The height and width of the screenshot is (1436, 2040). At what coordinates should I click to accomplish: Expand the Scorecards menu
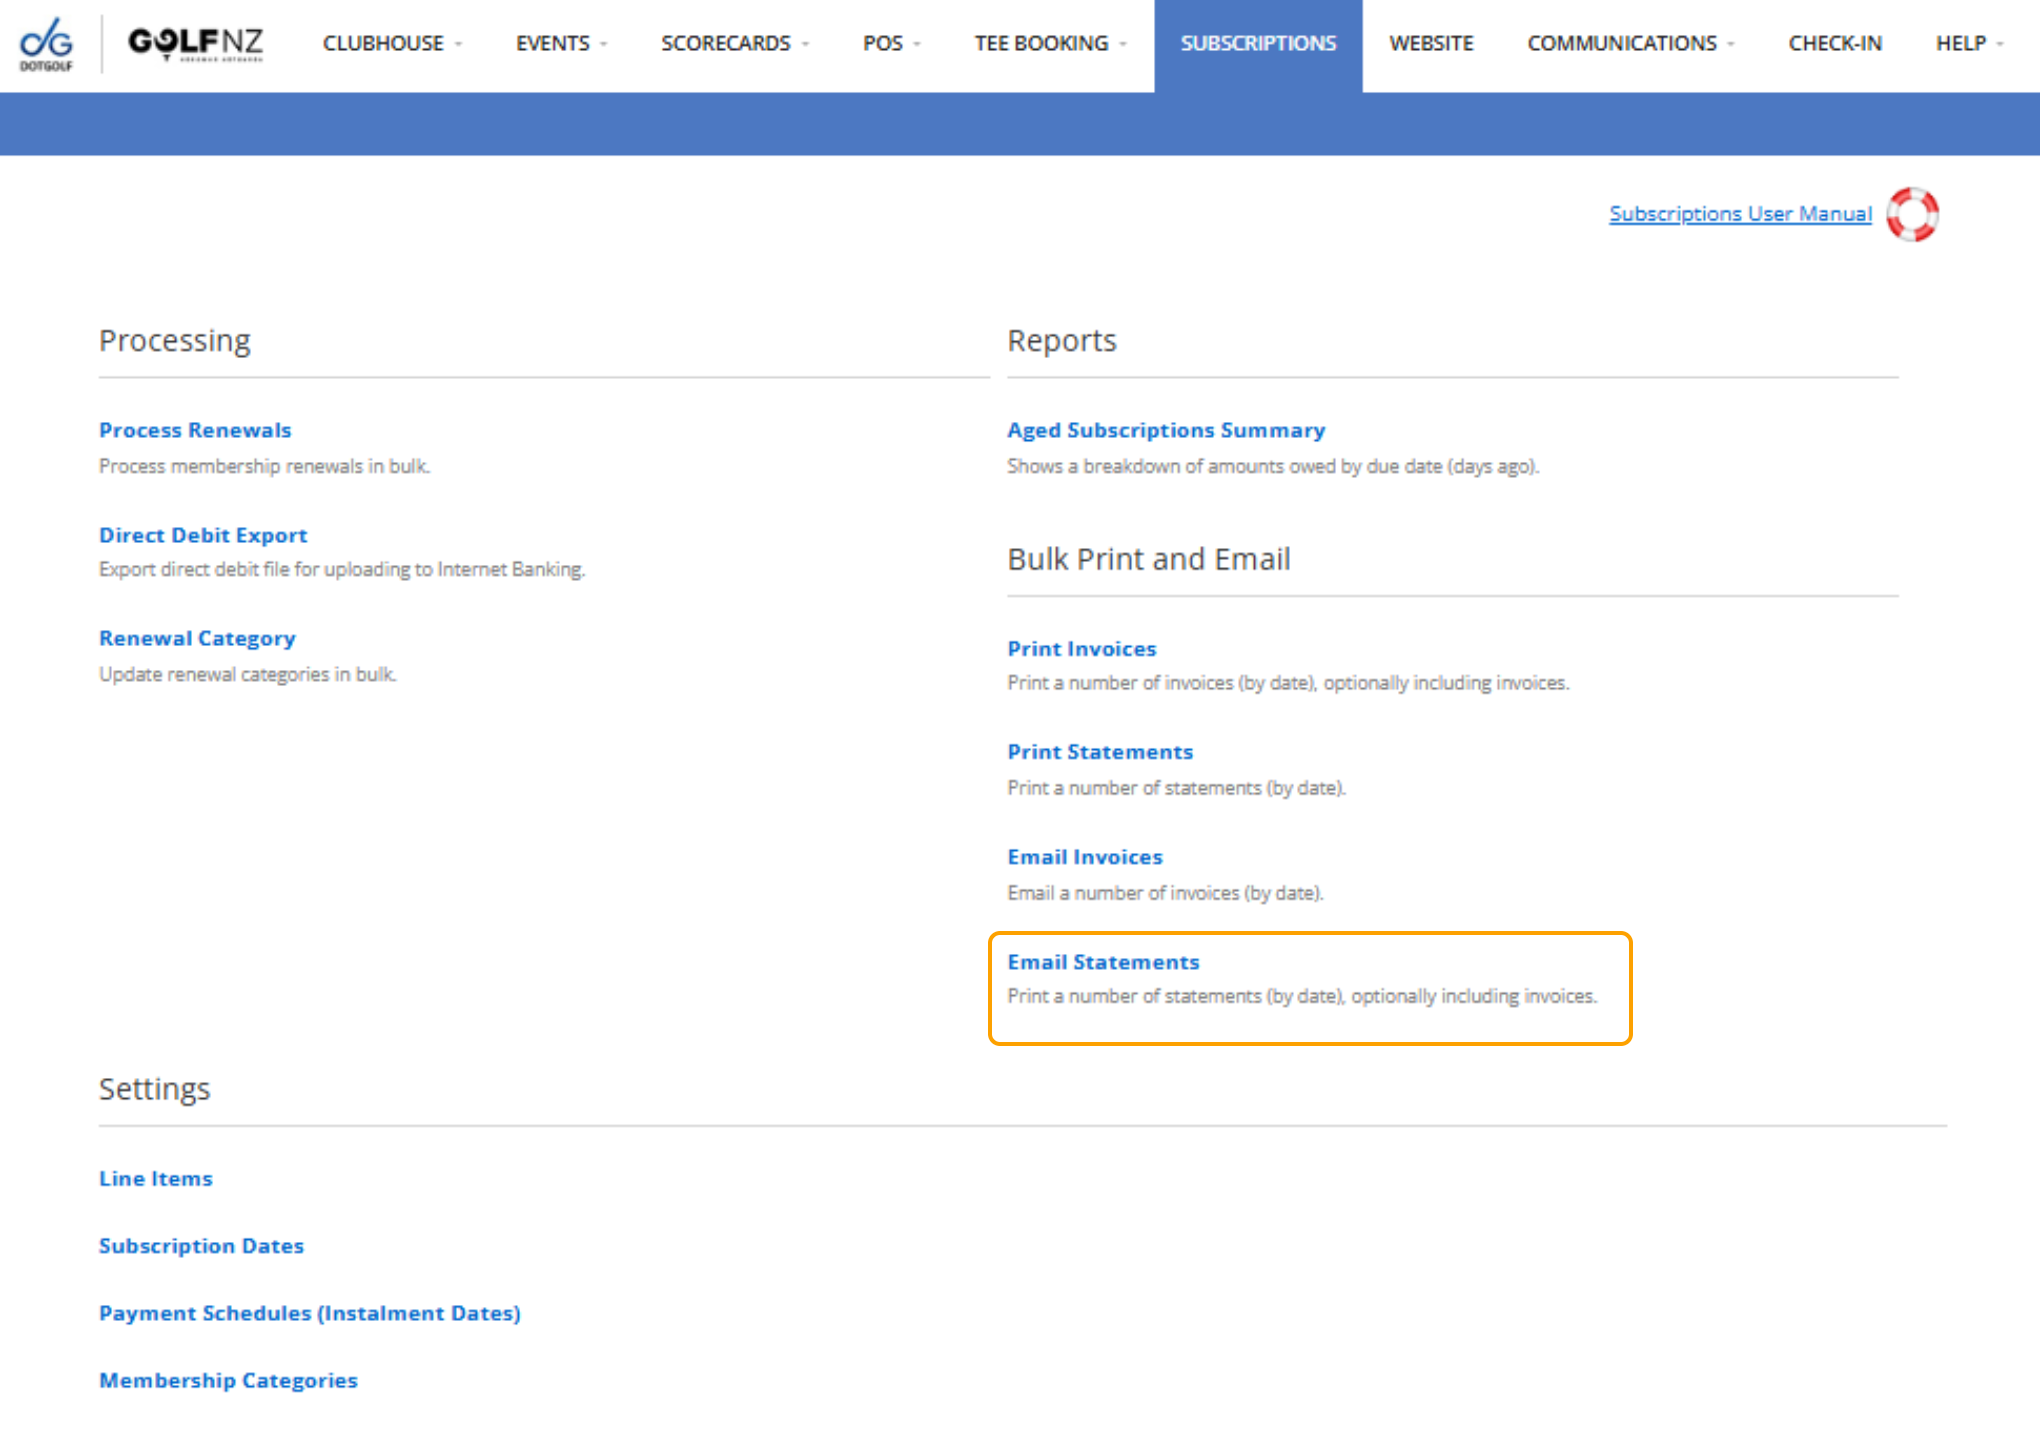(734, 44)
